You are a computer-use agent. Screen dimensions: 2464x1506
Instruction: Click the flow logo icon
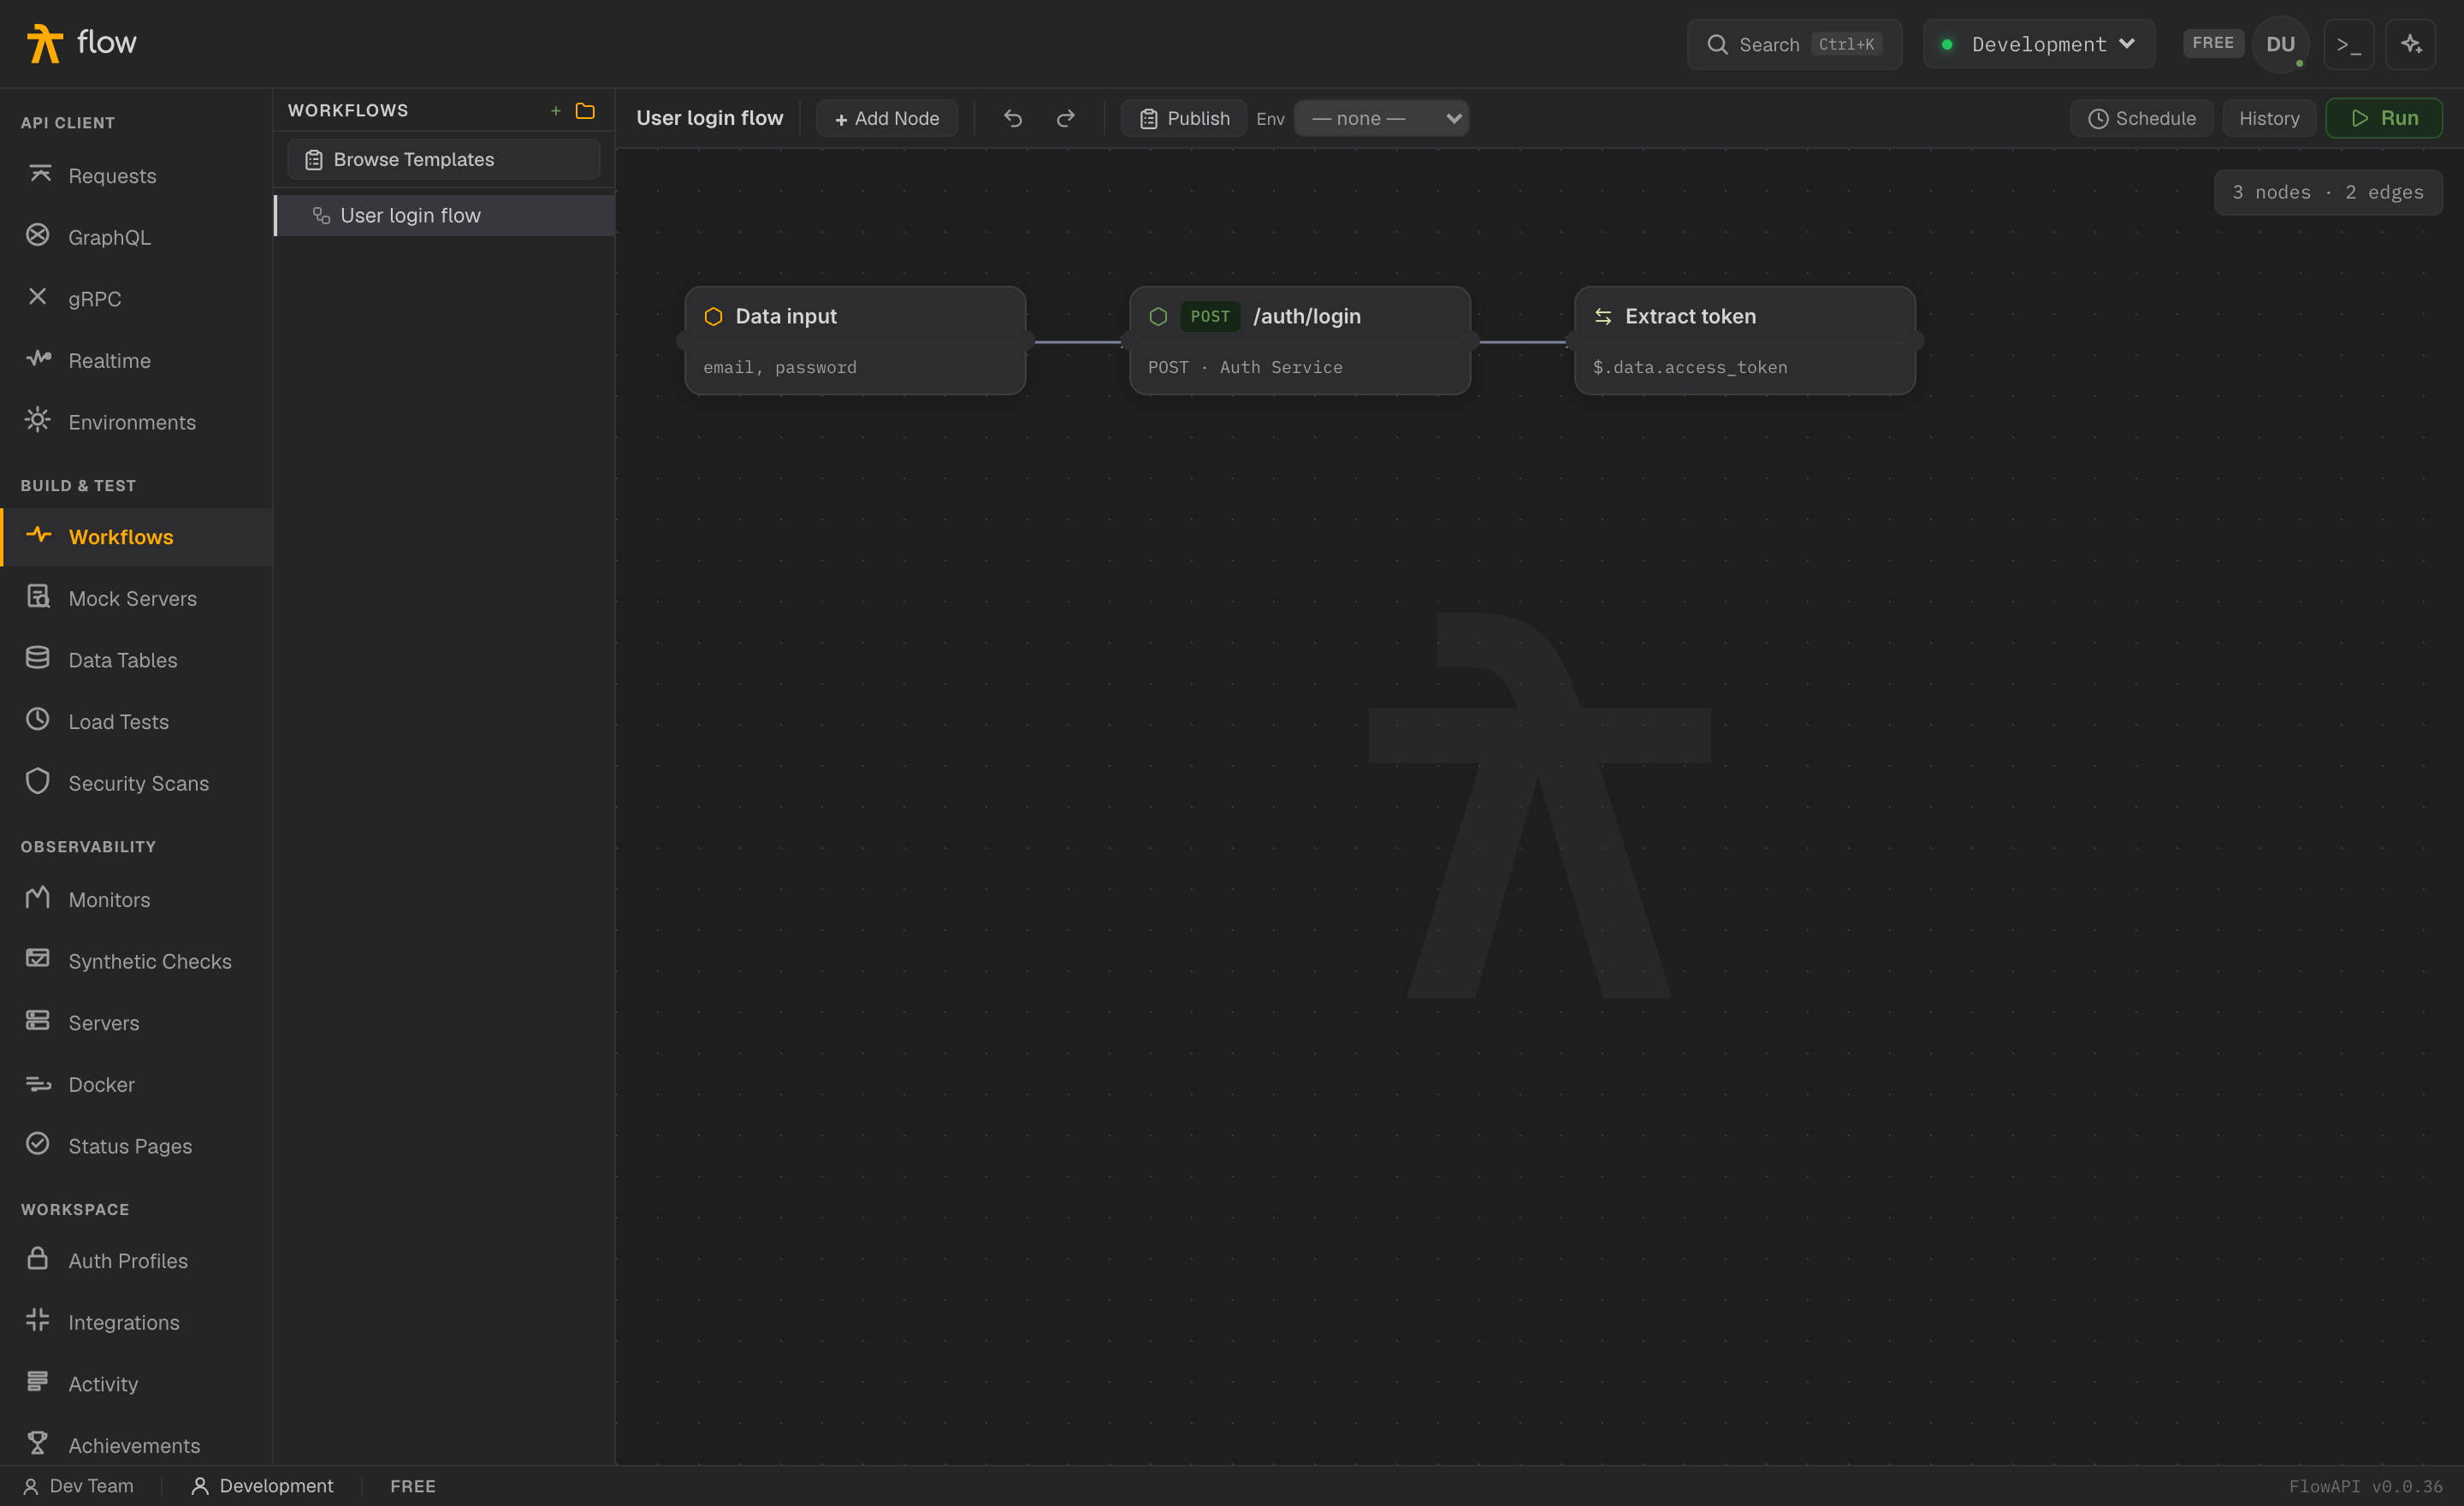pos(44,43)
